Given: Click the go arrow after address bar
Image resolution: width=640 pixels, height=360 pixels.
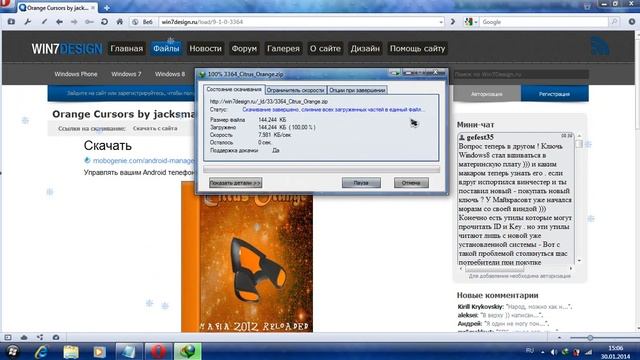Looking at the screenshot, I should (453, 22).
